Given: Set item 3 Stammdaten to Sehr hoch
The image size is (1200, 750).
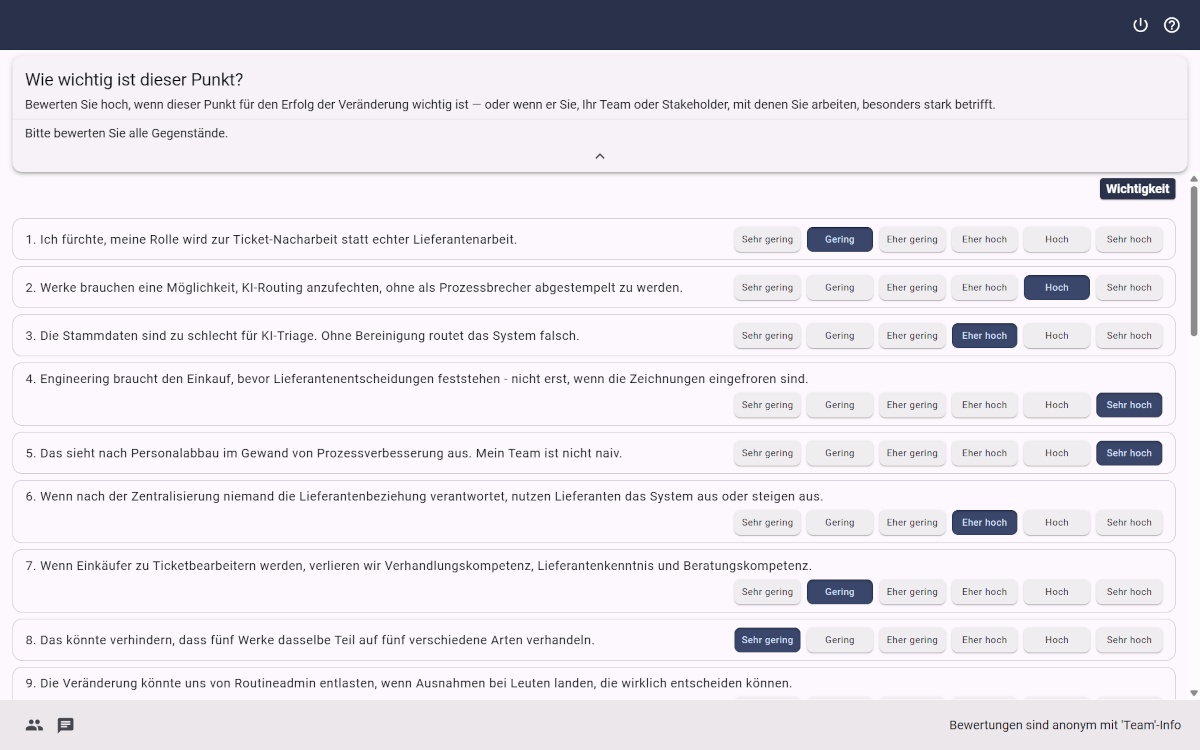Looking at the screenshot, I should click(x=1129, y=336).
